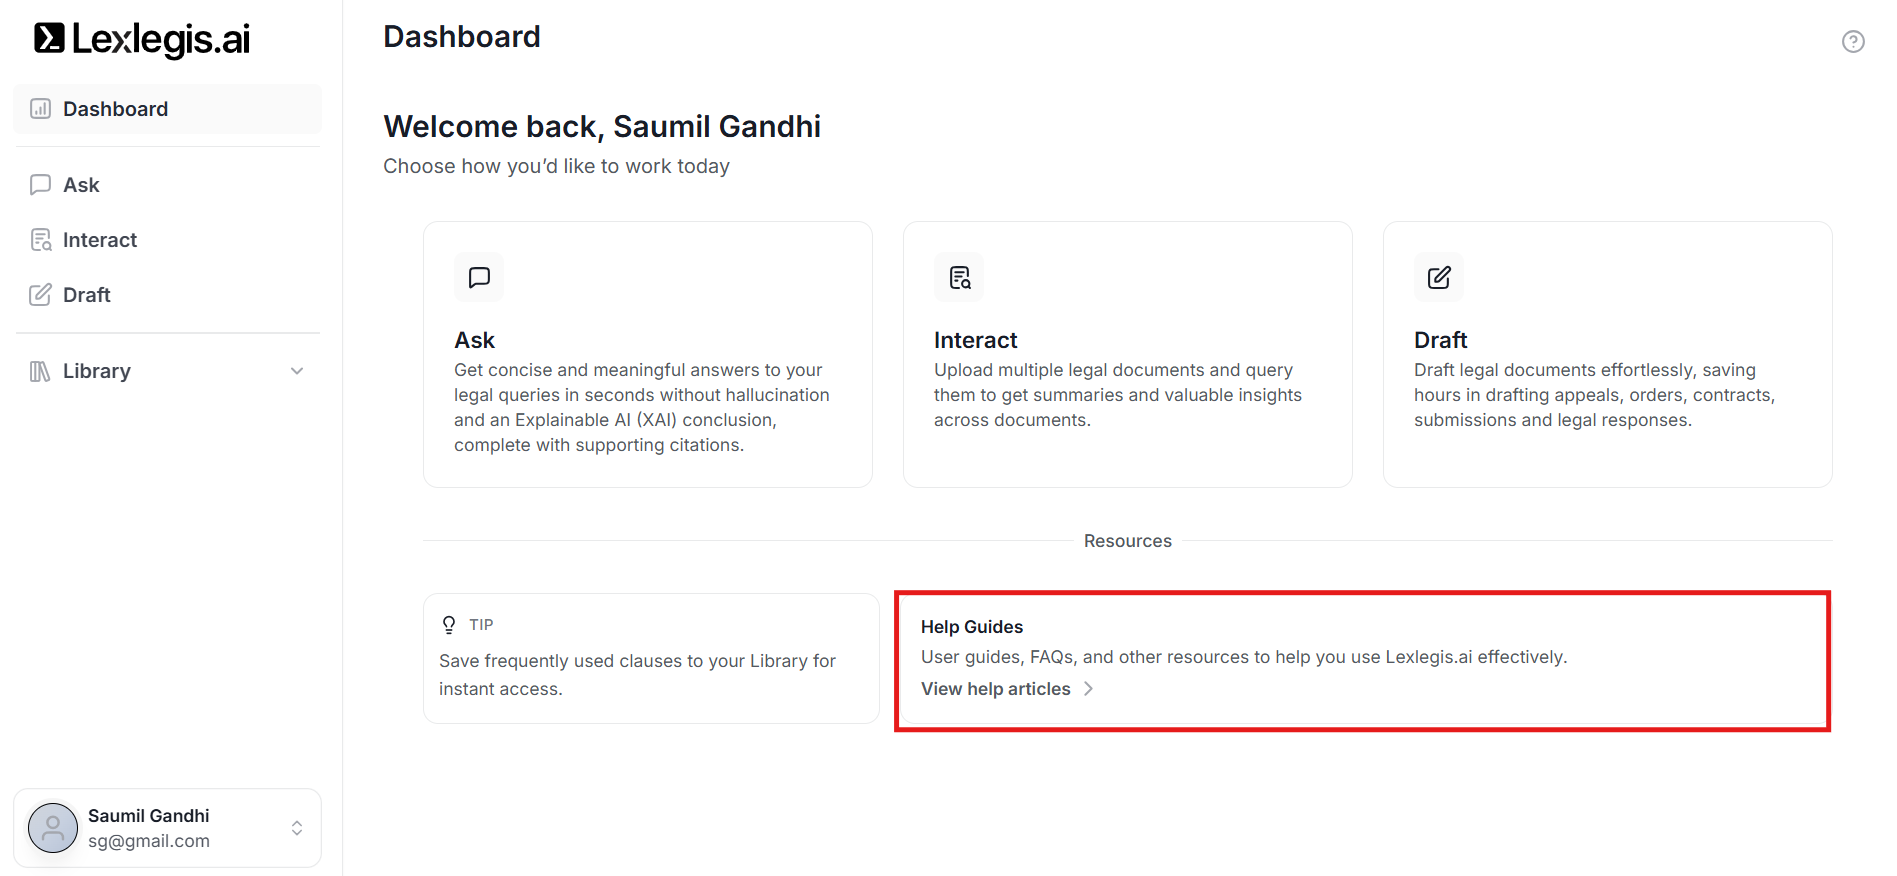Open the Interact card title
Screen dimensions: 1897x876
[x=975, y=340]
